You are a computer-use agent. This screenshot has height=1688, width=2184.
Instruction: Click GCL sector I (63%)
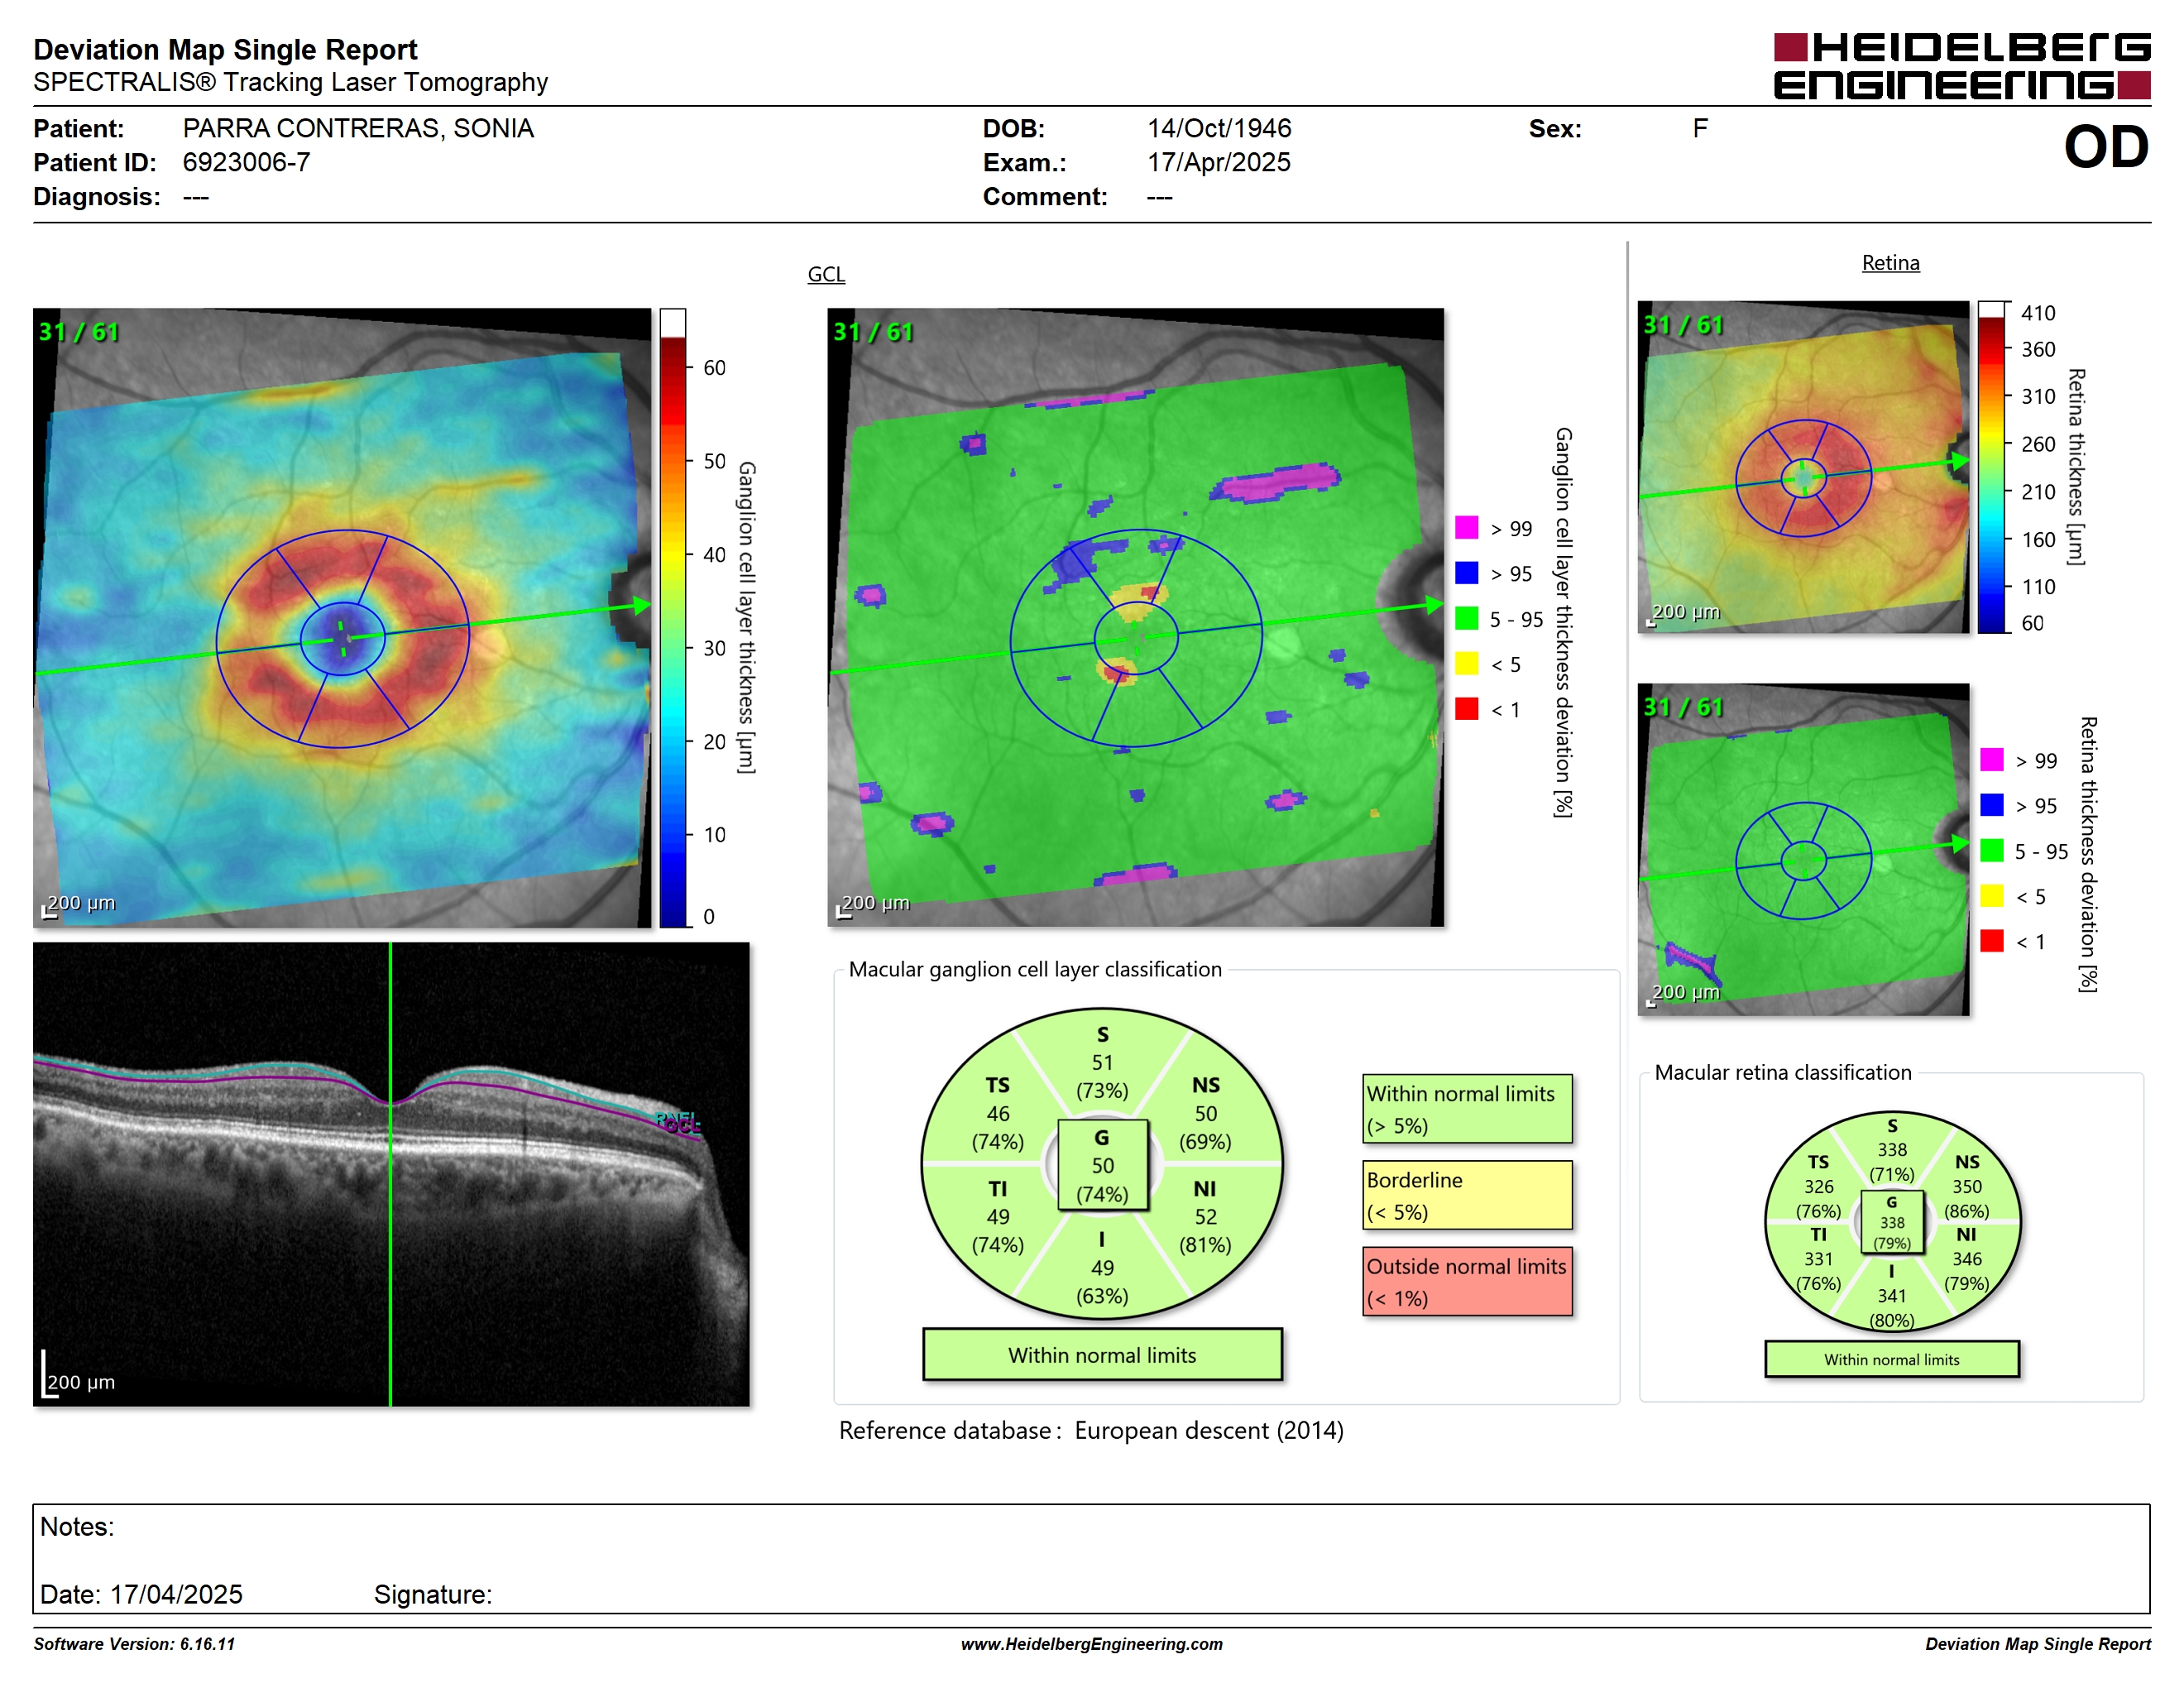click(x=1102, y=1296)
